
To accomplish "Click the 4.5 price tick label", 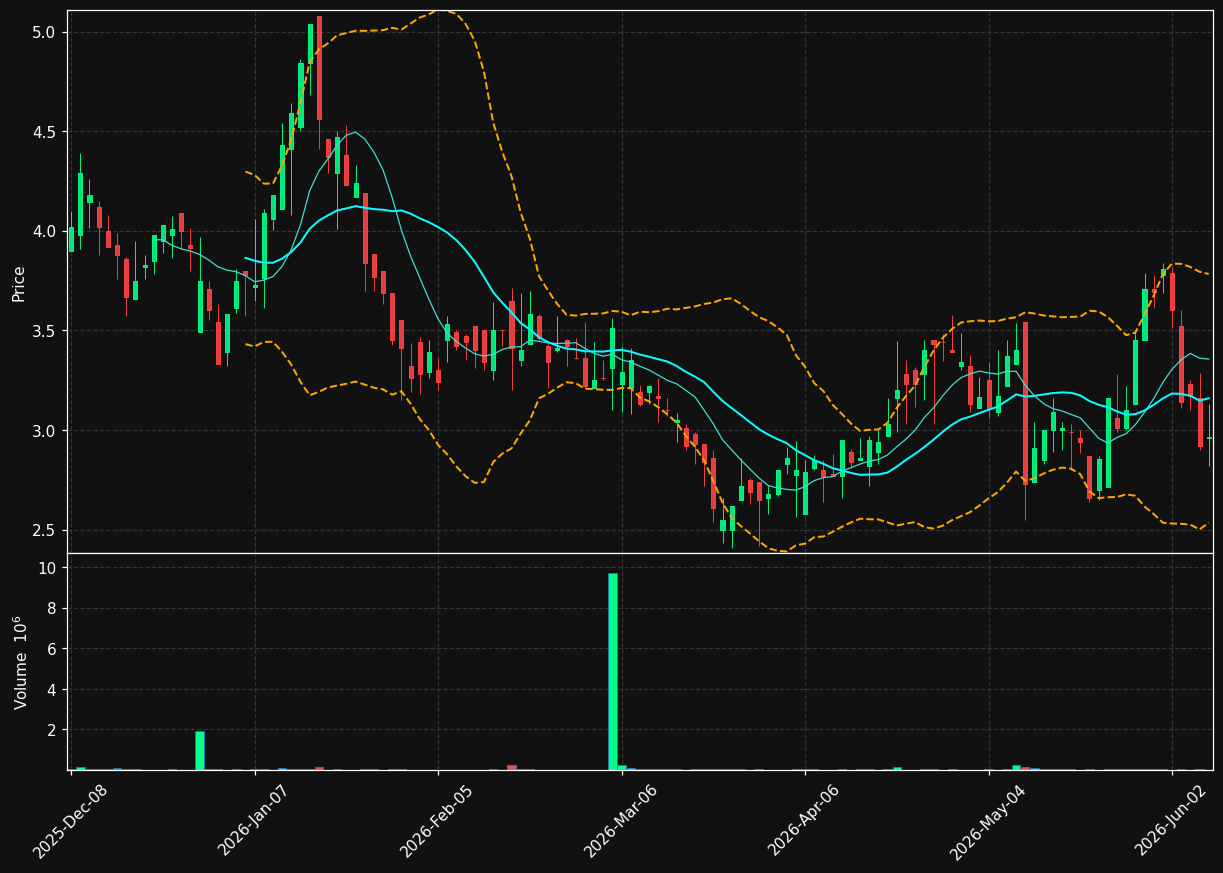I will [46, 132].
